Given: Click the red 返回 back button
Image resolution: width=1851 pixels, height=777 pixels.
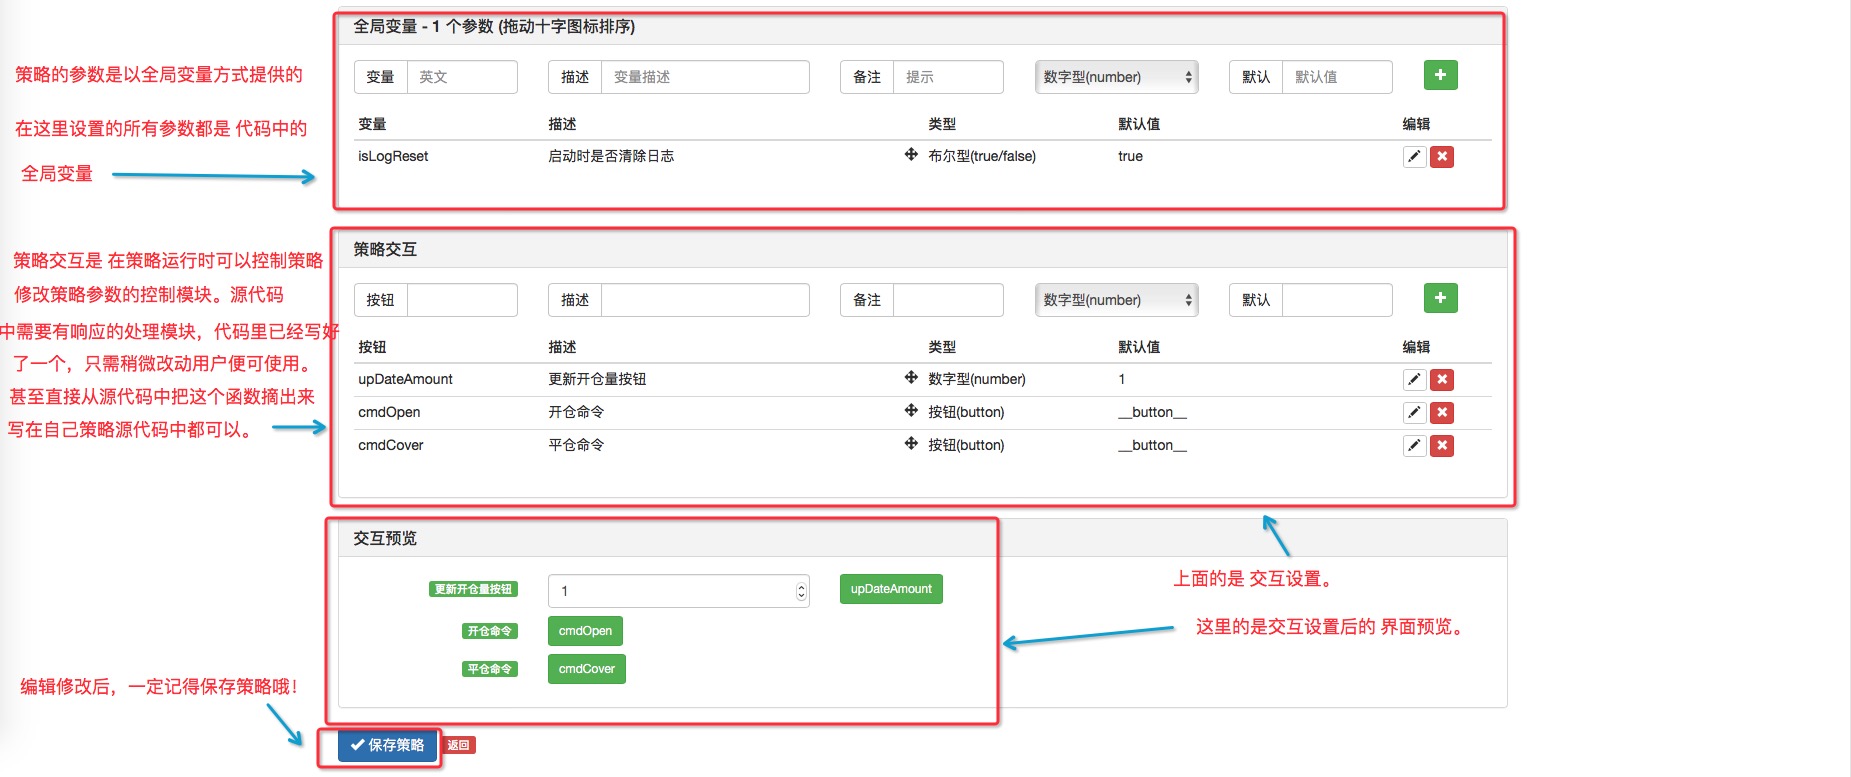Looking at the screenshot, I should [x=459, y=745].
